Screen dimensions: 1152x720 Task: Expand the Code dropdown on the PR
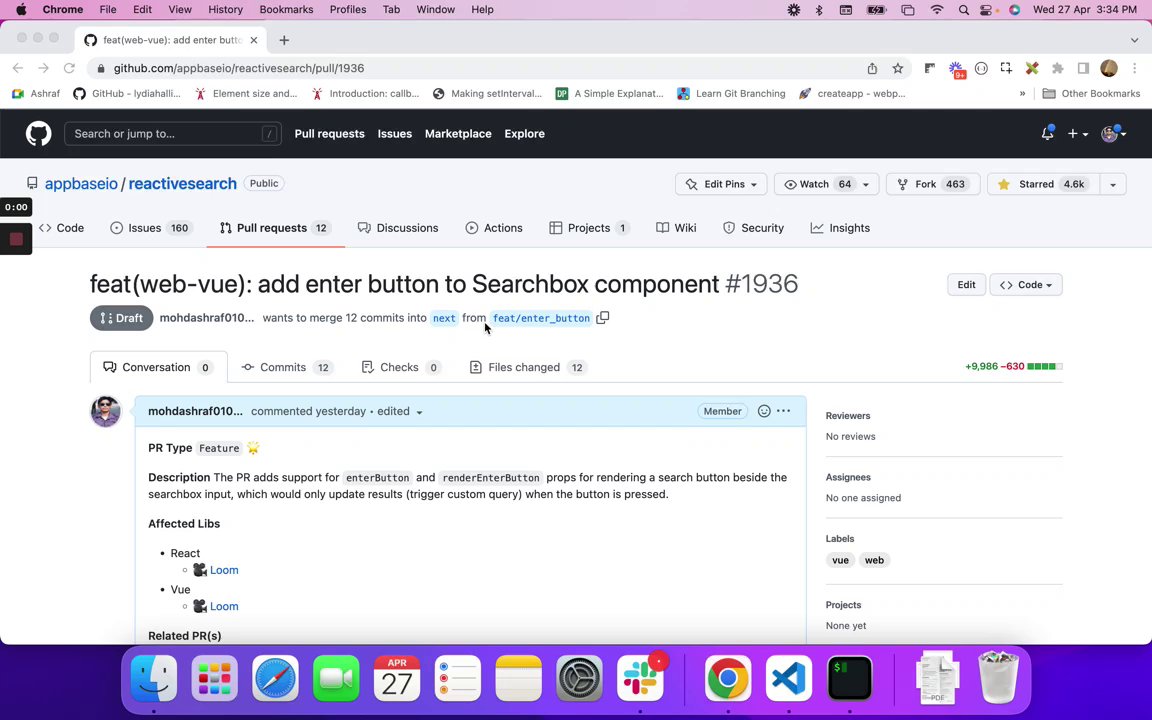[x=1026, y=284]
